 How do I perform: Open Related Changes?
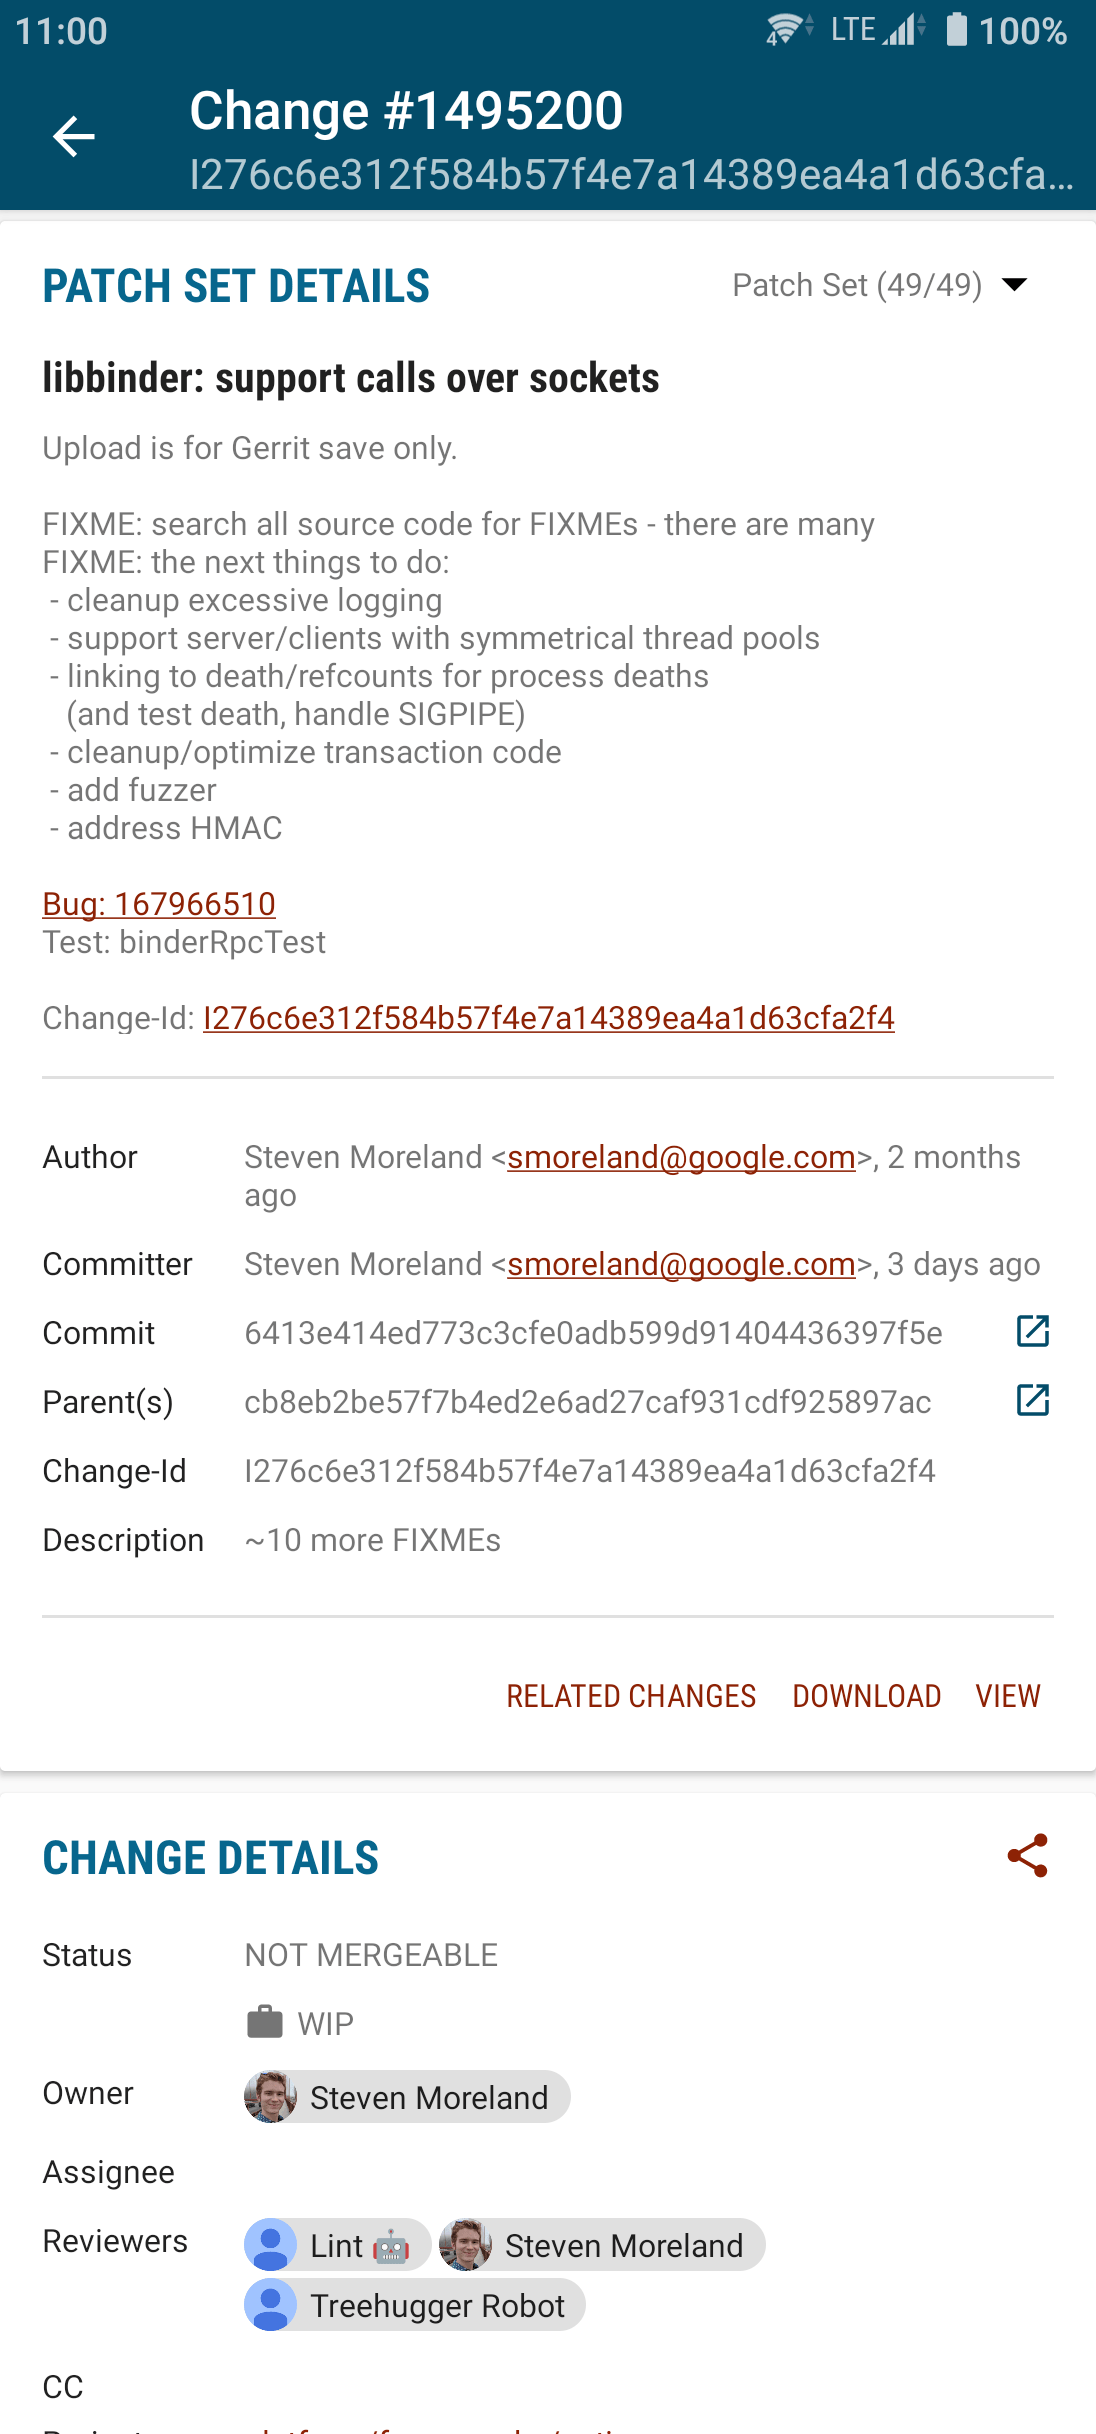(631, 1696)
